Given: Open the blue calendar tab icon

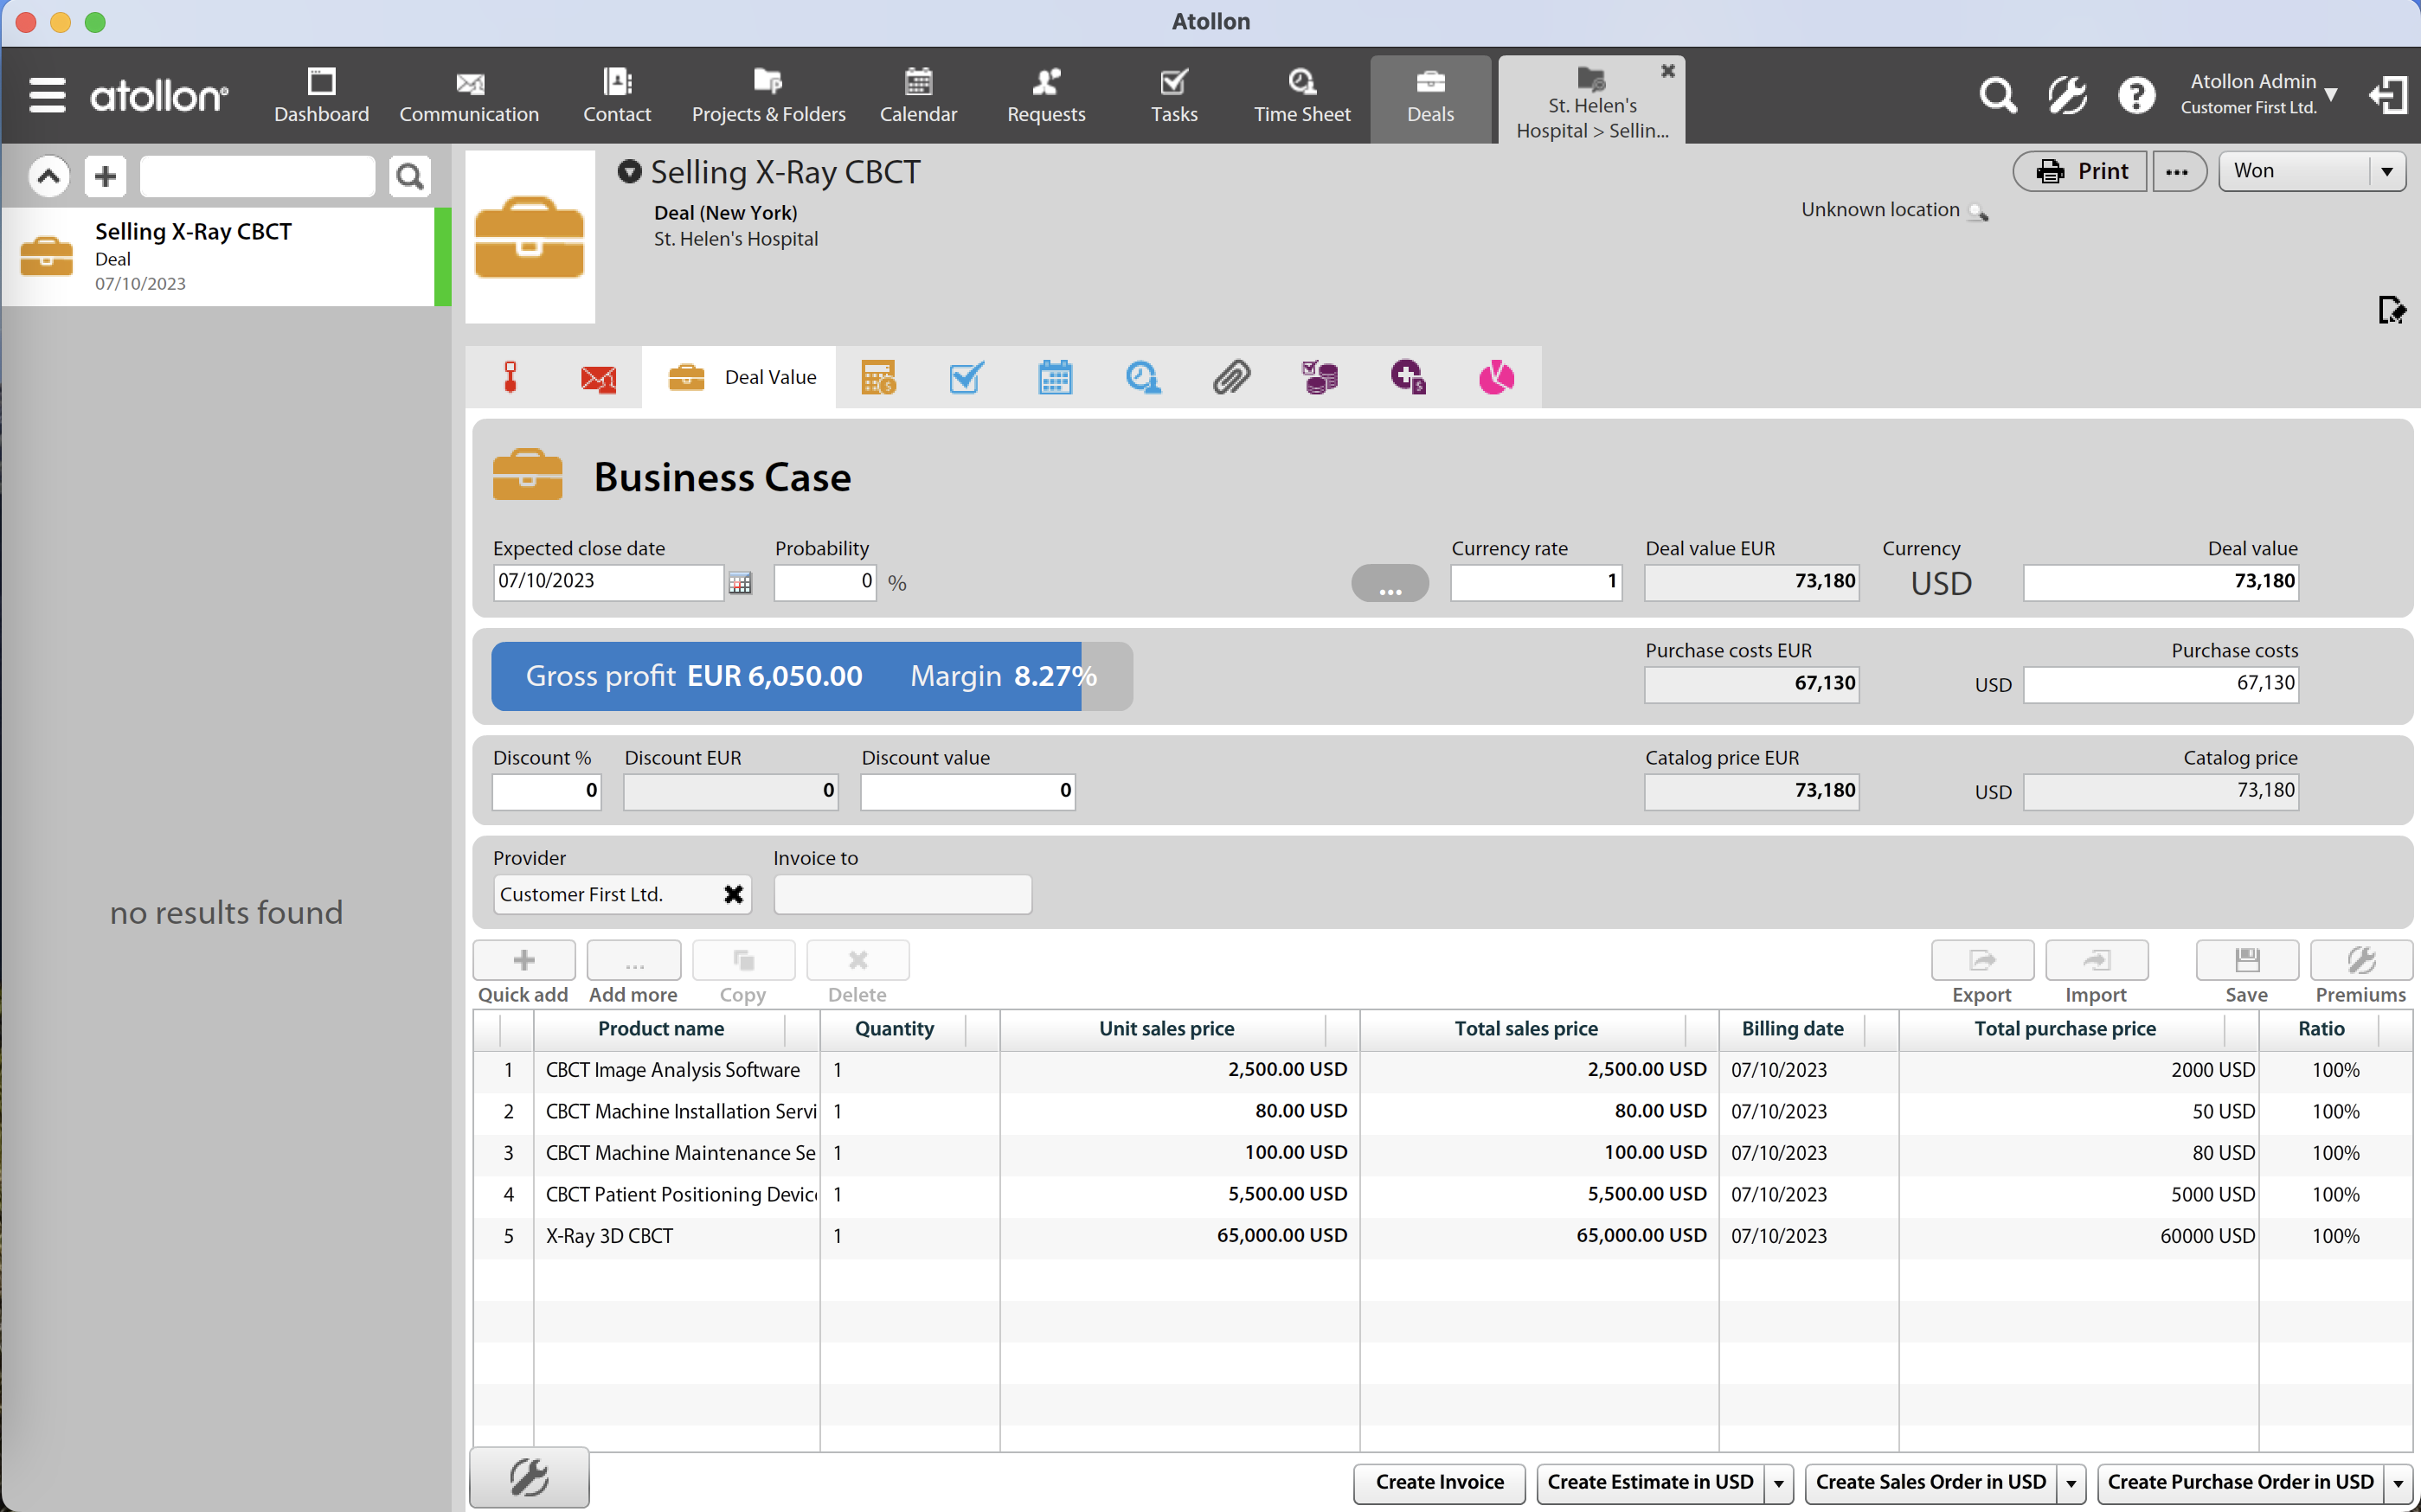Looking at the screenshot, I should [1055, 378].
